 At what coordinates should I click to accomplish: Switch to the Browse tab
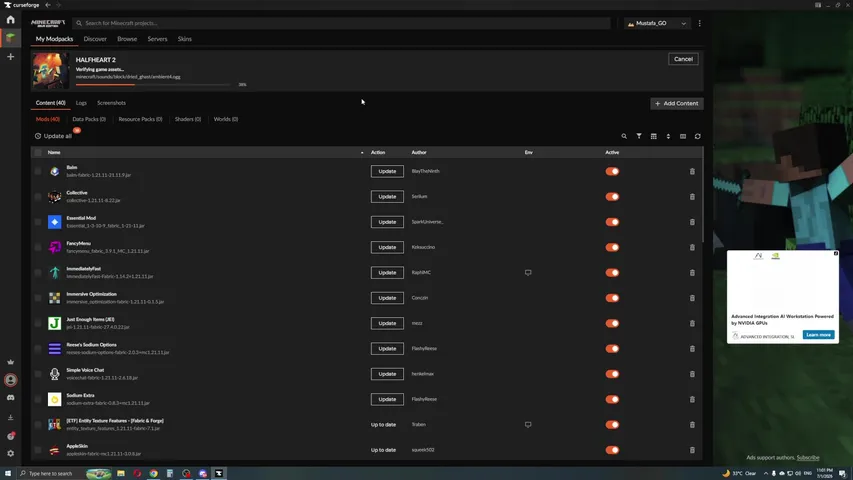point(127,39)
